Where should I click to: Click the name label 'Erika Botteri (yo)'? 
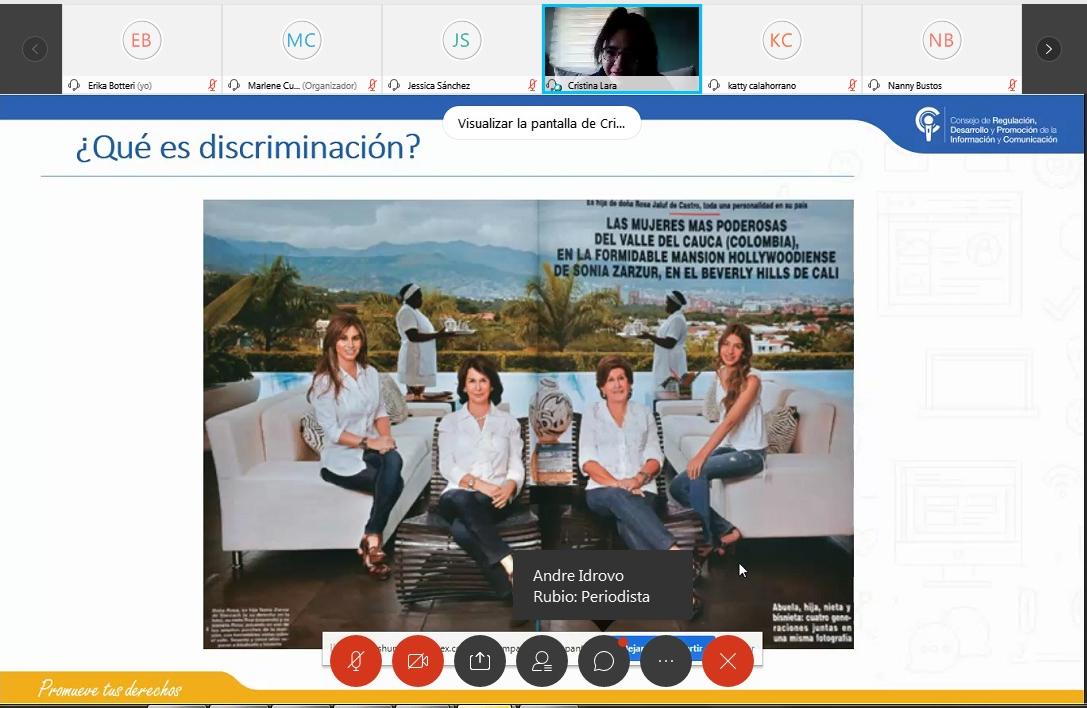coord(120,86)
